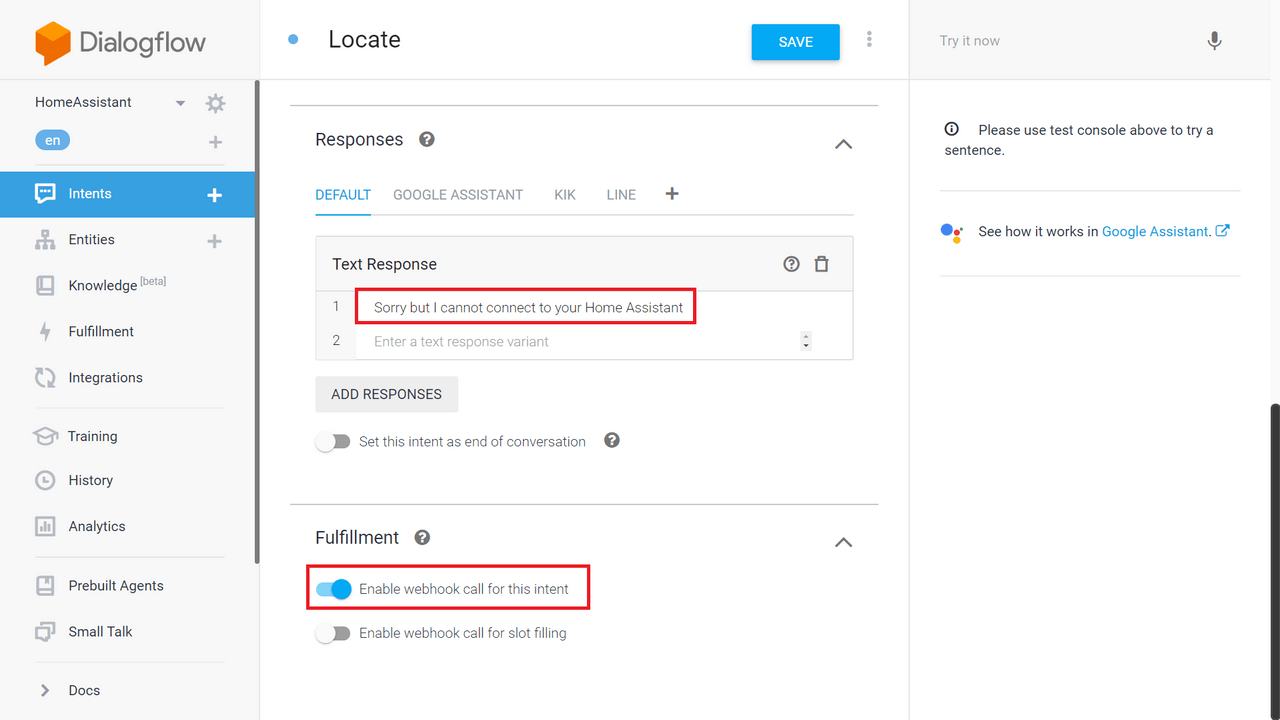Switch to the KIK responses tab
The height and width of the screenshot is (720, 1280).
pyautogui.click(x=565, y=195)
